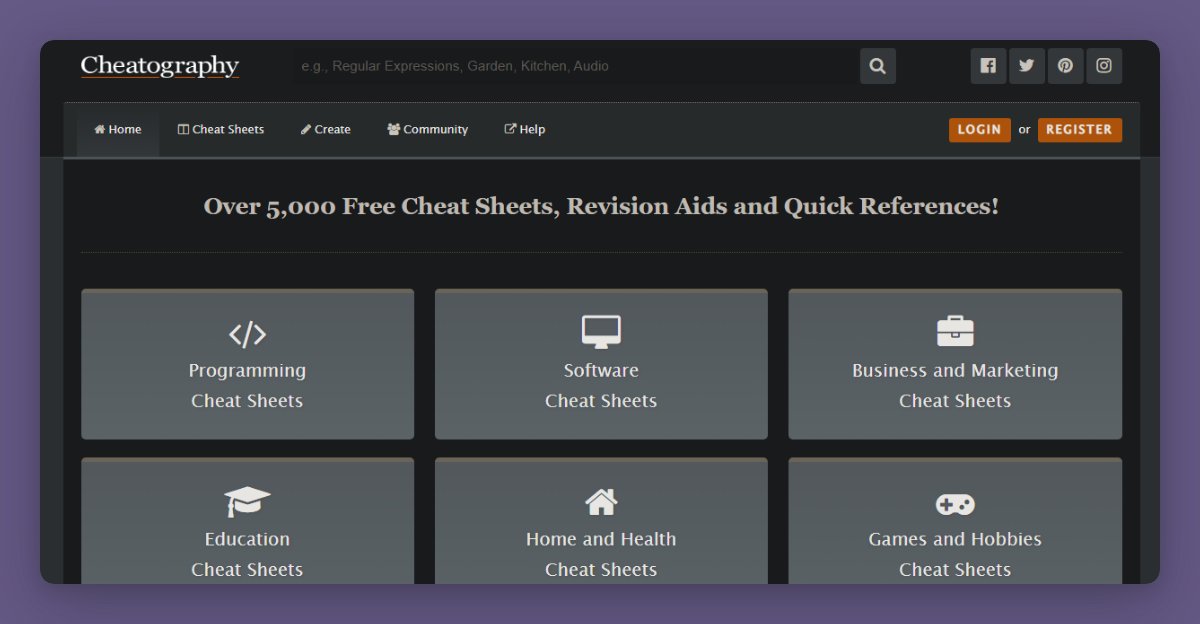This screenshot has height=624, width=1200.
Task: Click the magnifying glass search icon
Action: [877, 65]
